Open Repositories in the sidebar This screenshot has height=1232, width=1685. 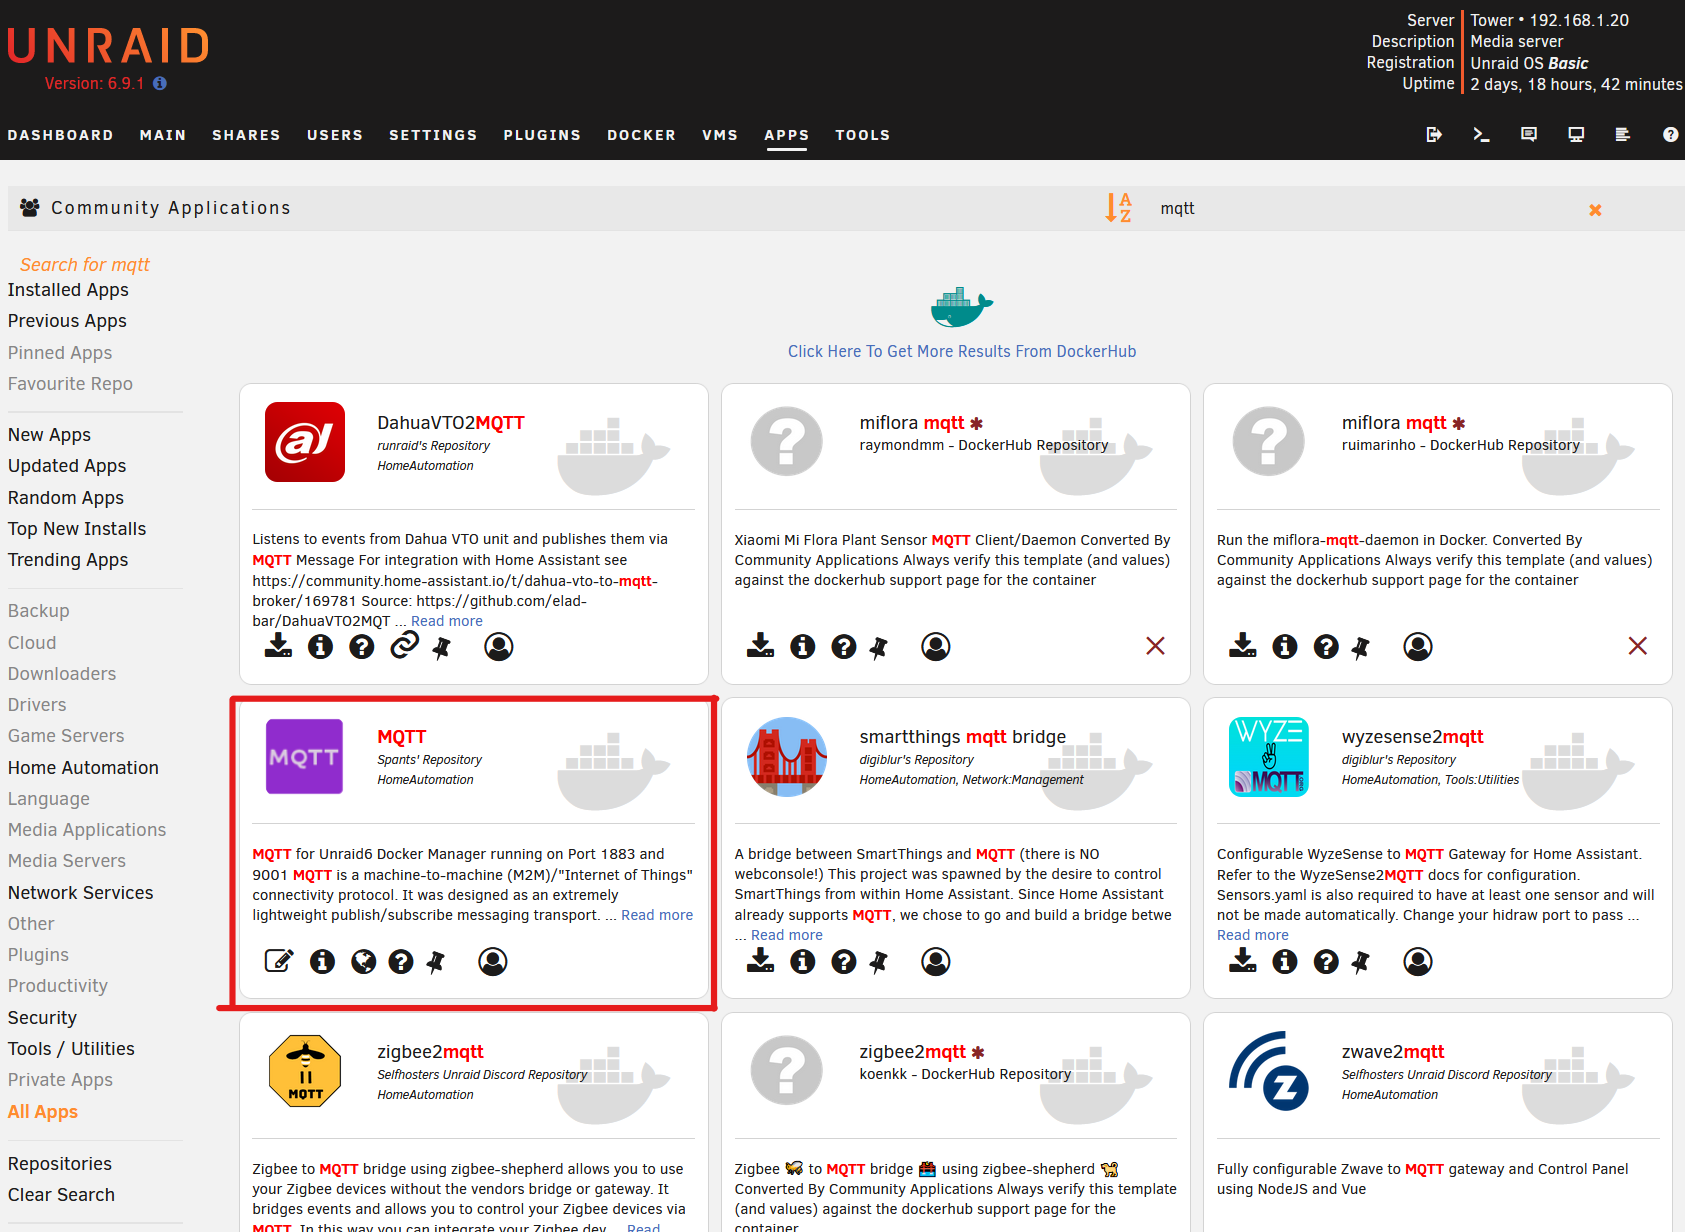(60, 1164)
